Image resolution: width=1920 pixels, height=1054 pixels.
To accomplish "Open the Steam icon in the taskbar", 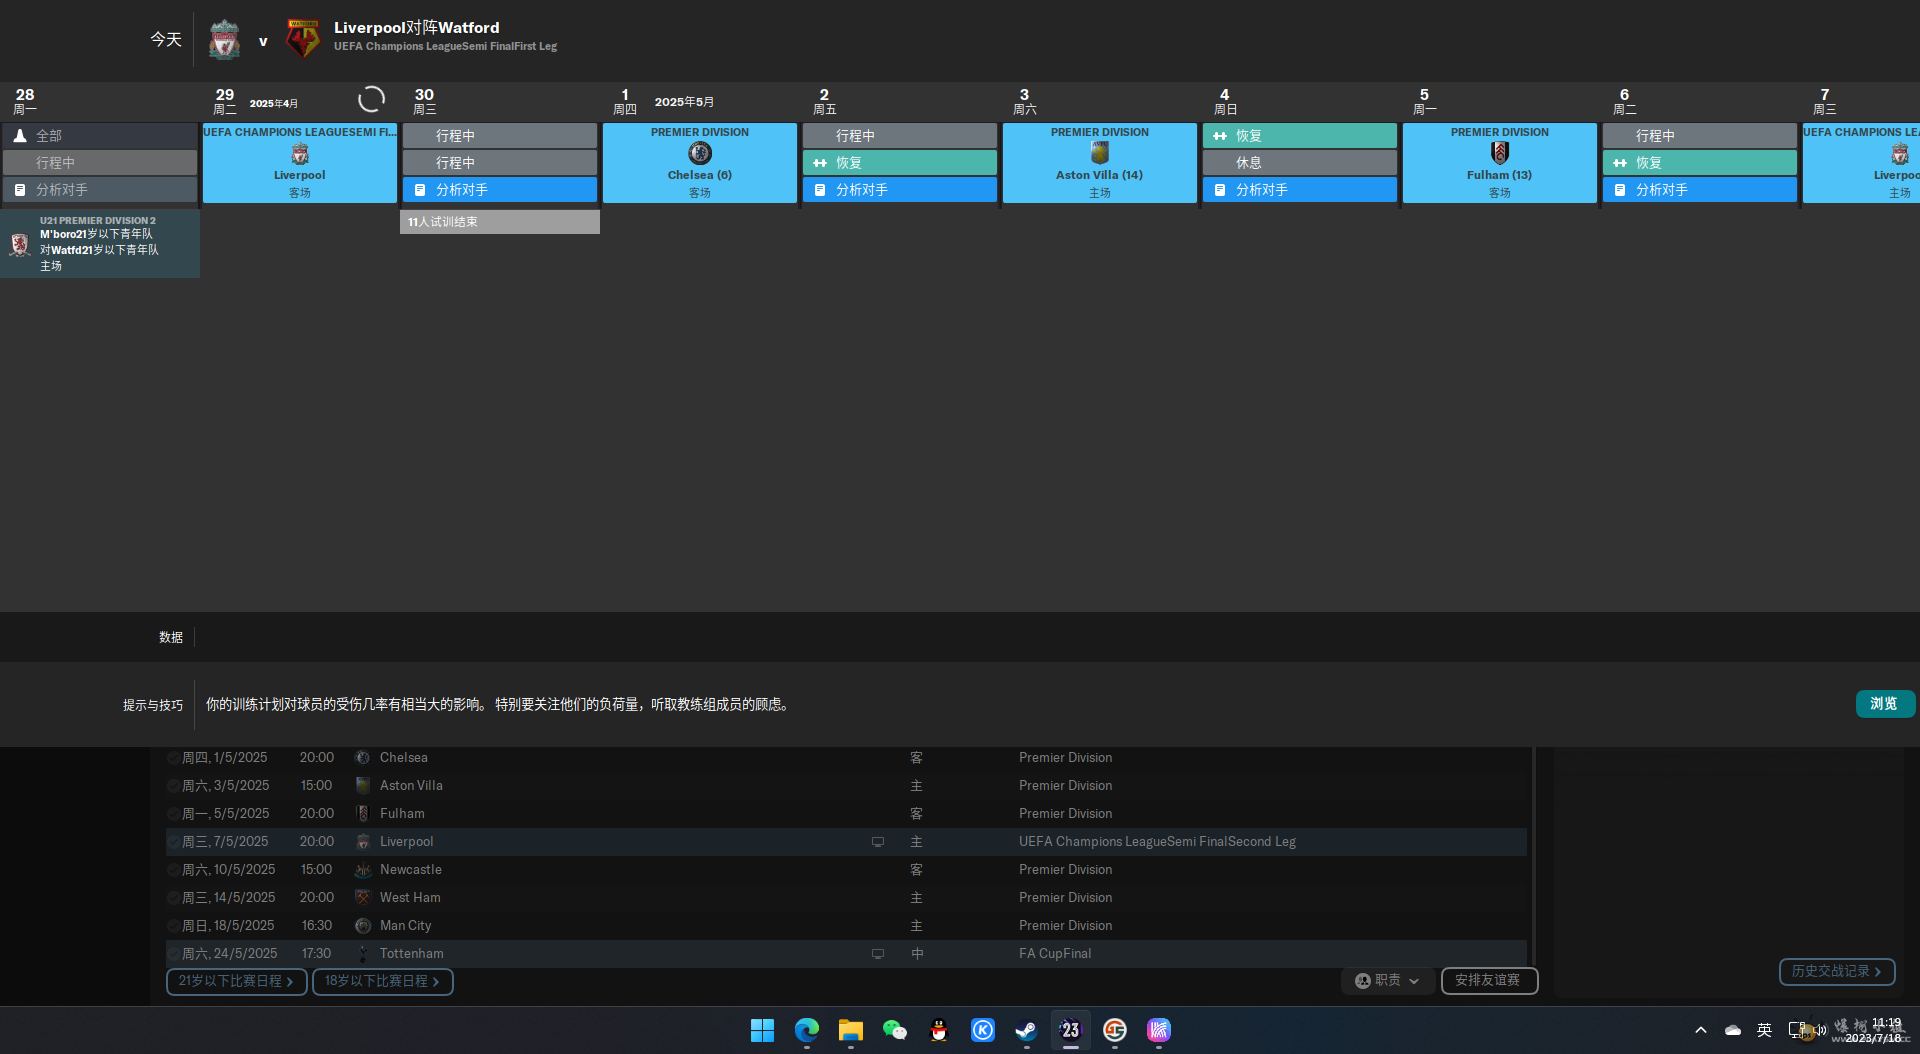I will (1026, 1030).
